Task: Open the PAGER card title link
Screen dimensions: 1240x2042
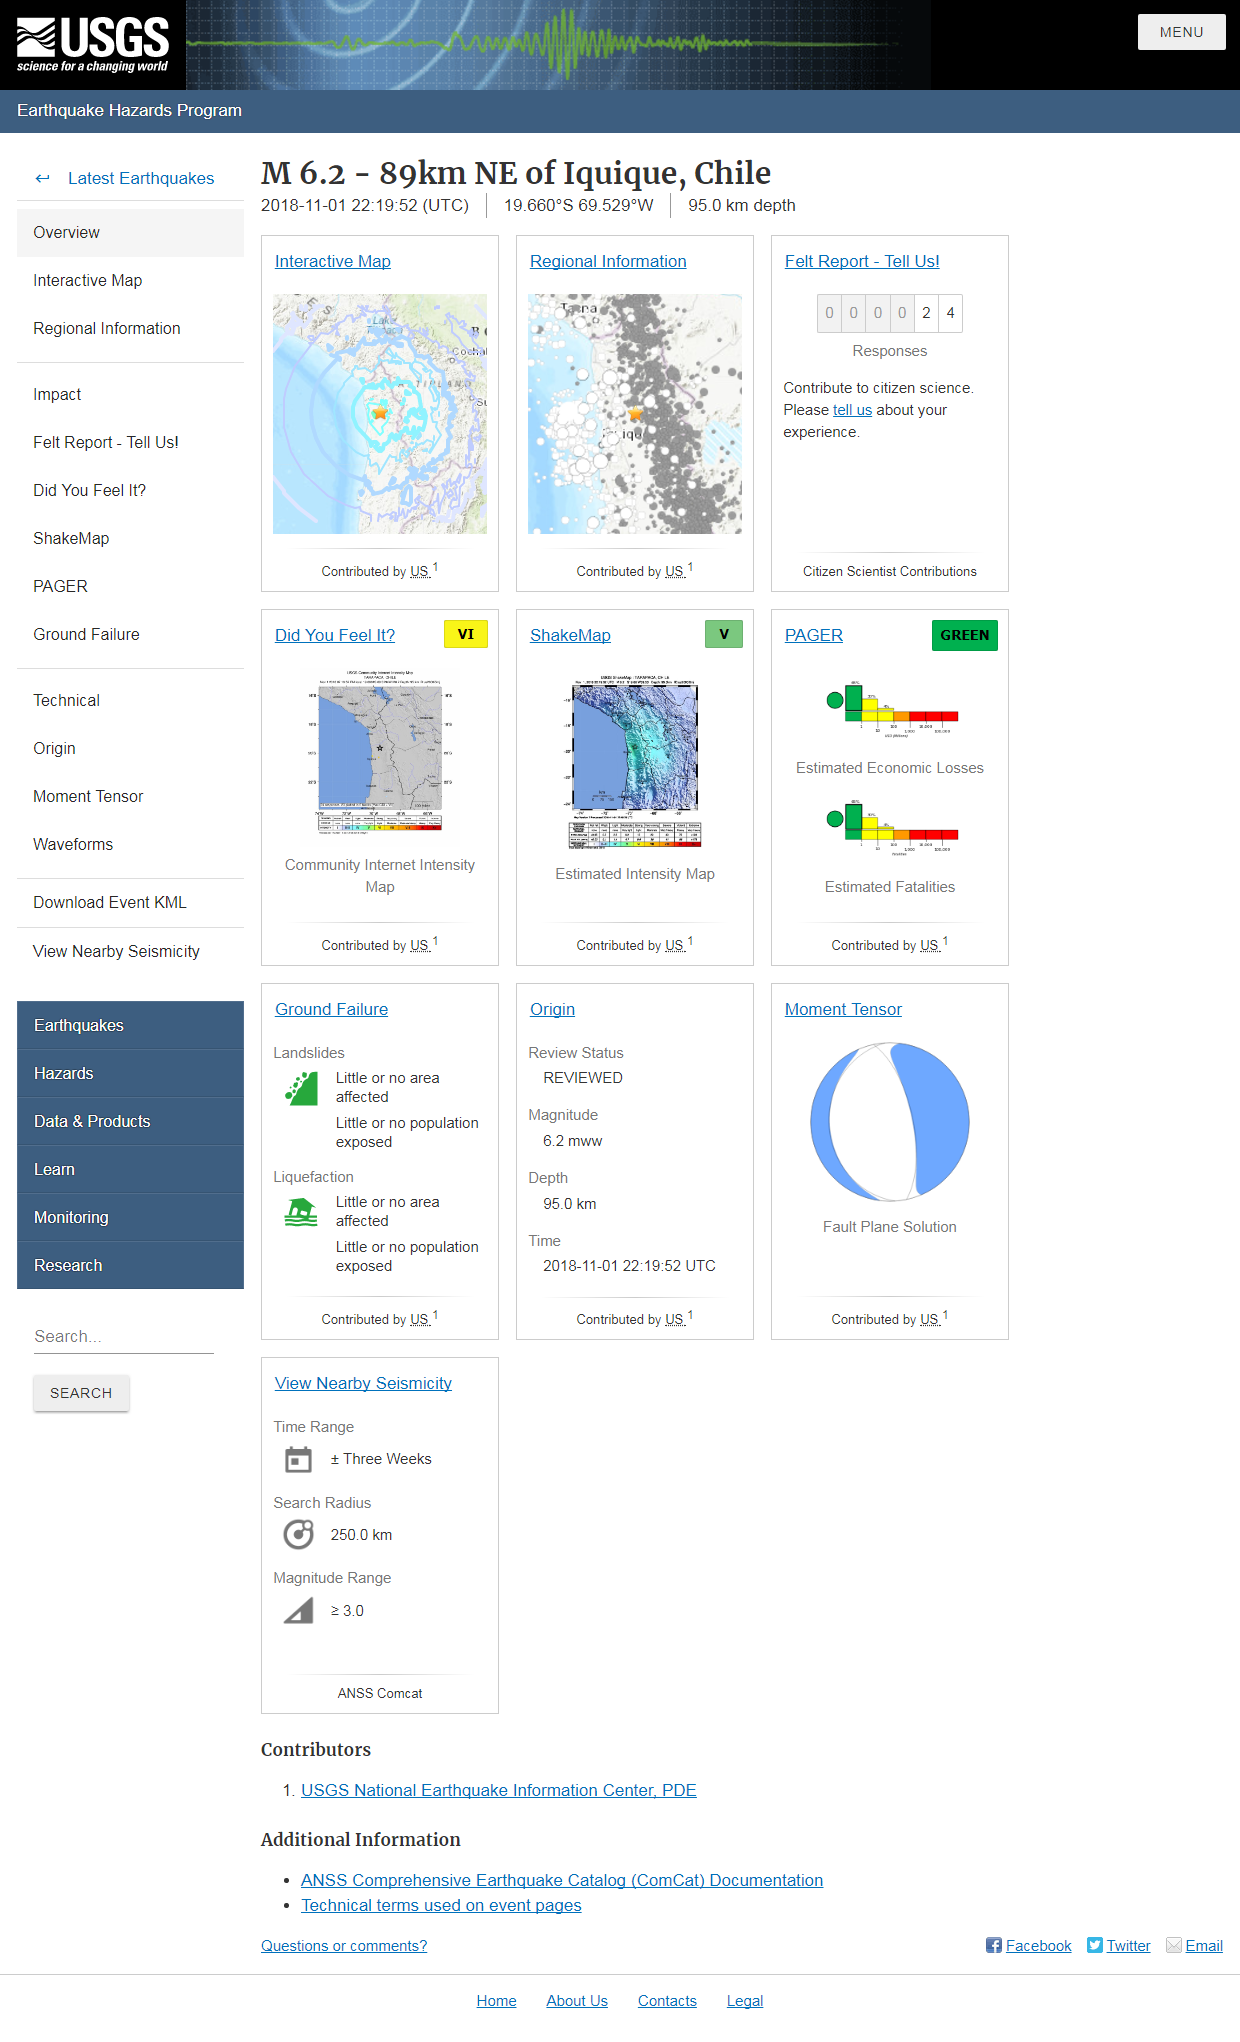Action: pos(814,635)
